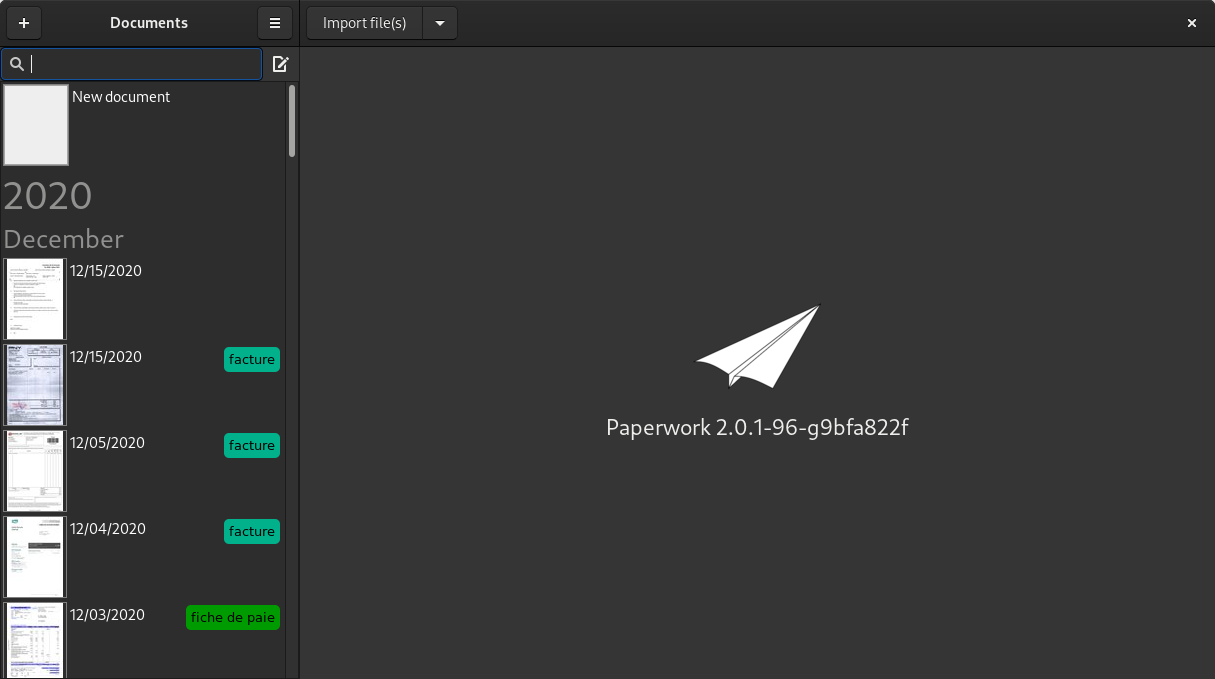The width and height of the screenshot is (1215, 679).
Task: Open the 12/03/2020 payslip document thumbnail
Action: [35, 640]
